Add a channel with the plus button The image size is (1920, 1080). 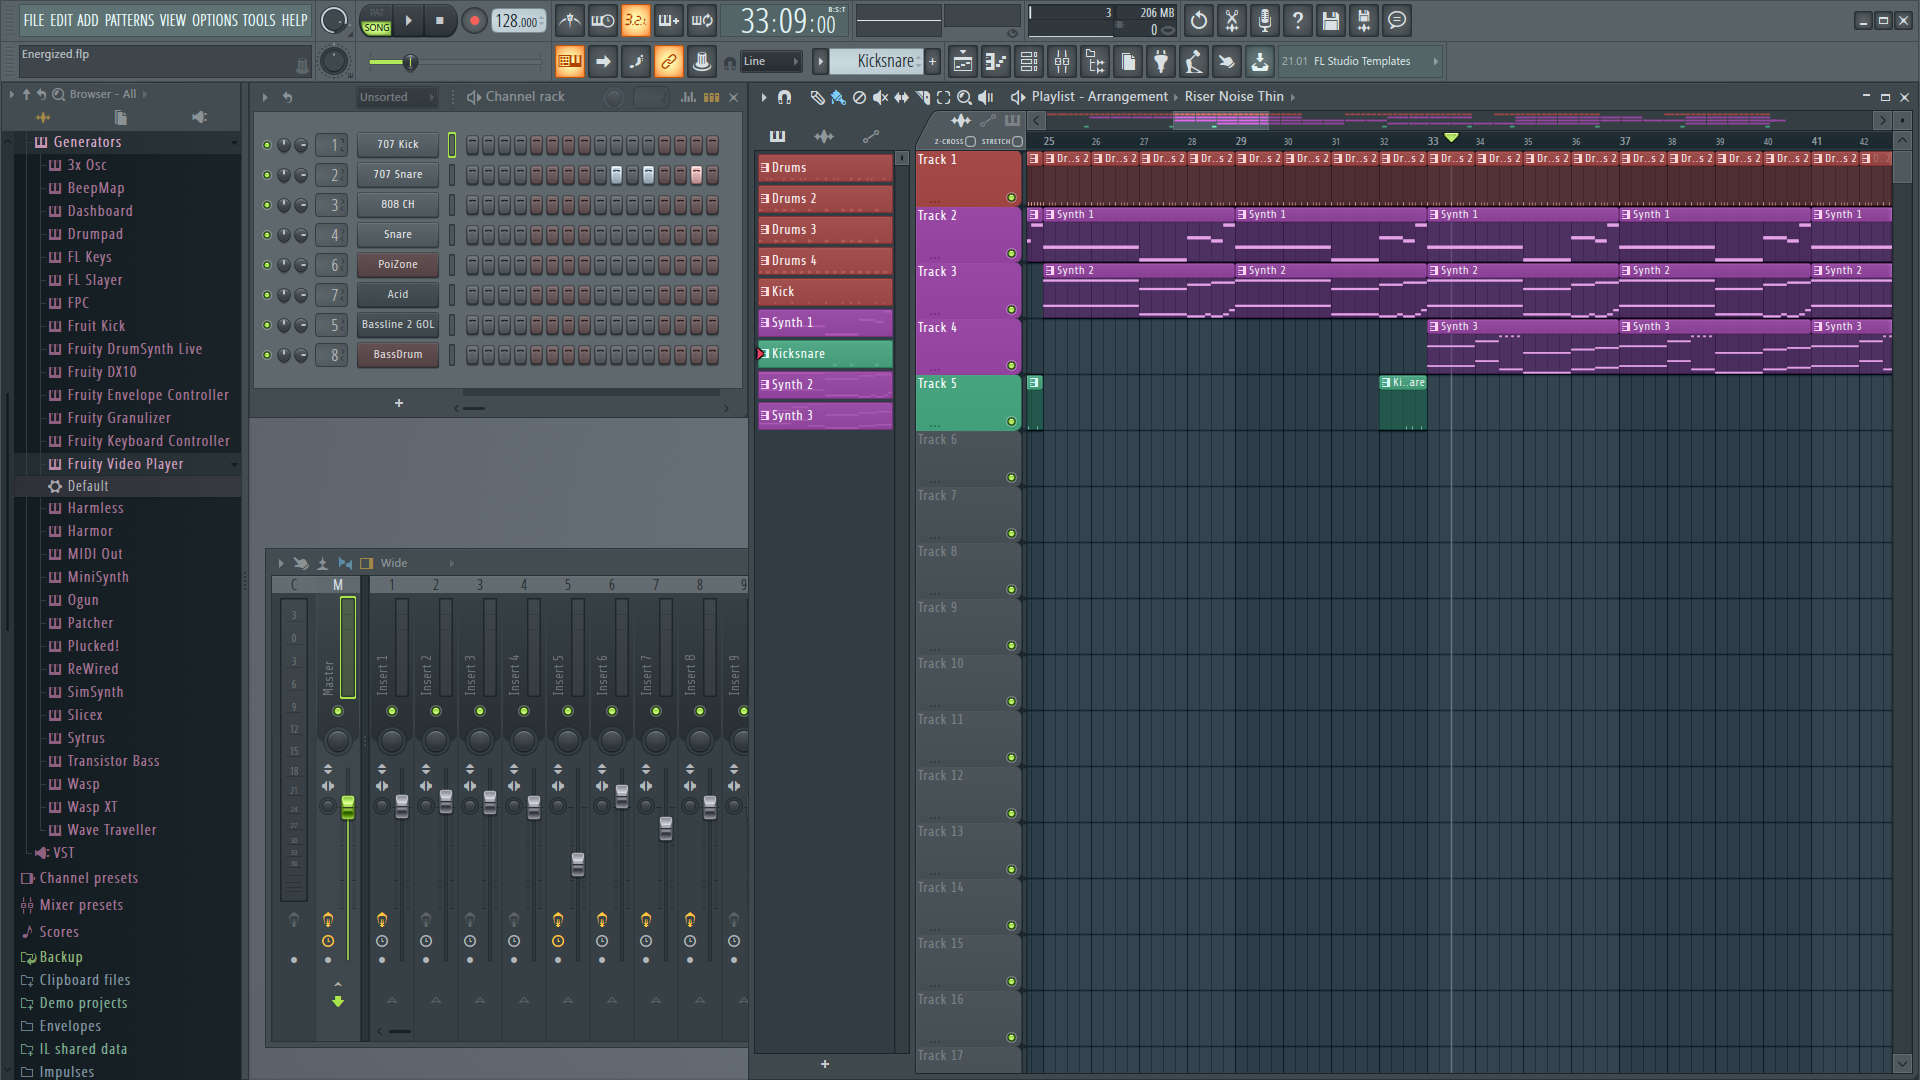tap(399, 403)
